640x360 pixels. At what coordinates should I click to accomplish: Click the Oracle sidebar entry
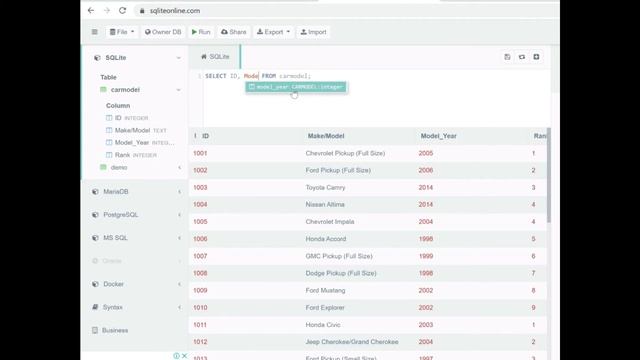pyautogui.click(x=112, y=261)
